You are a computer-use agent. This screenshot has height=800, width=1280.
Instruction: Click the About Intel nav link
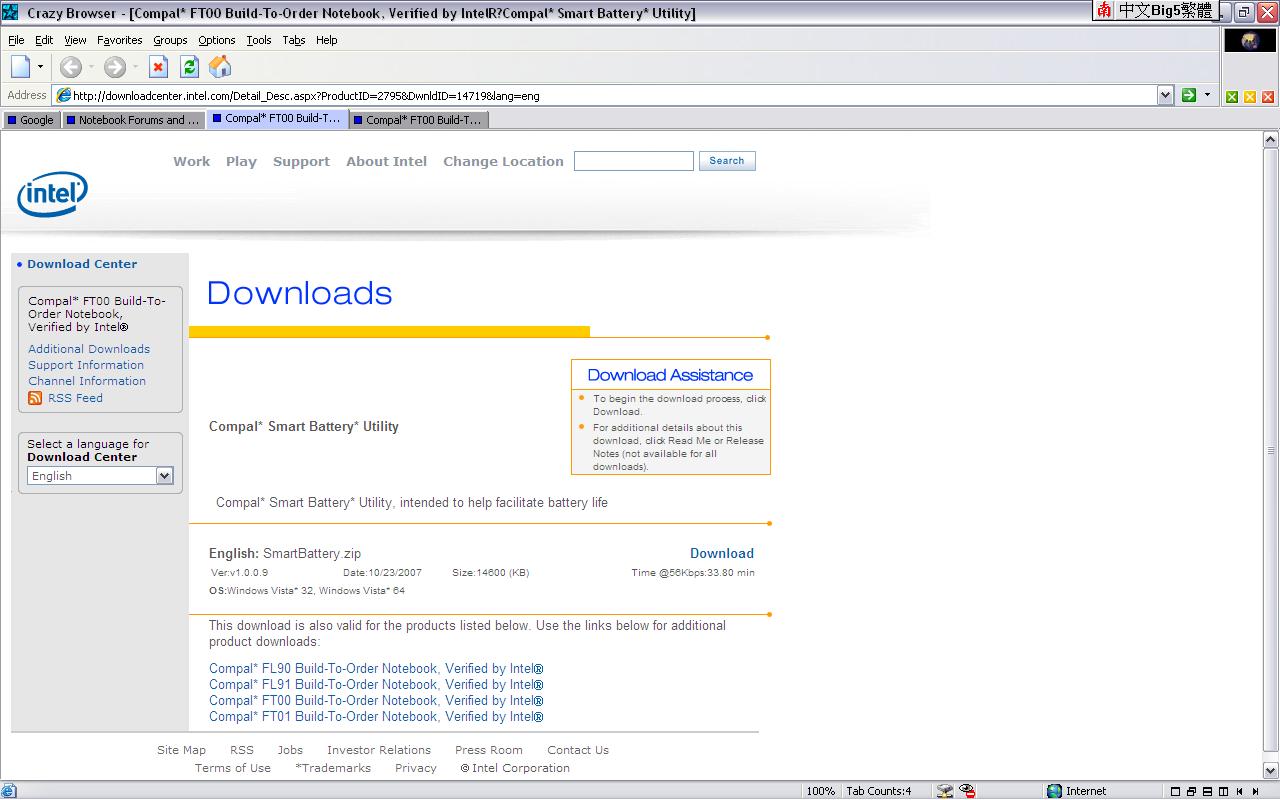click(386, 161)
